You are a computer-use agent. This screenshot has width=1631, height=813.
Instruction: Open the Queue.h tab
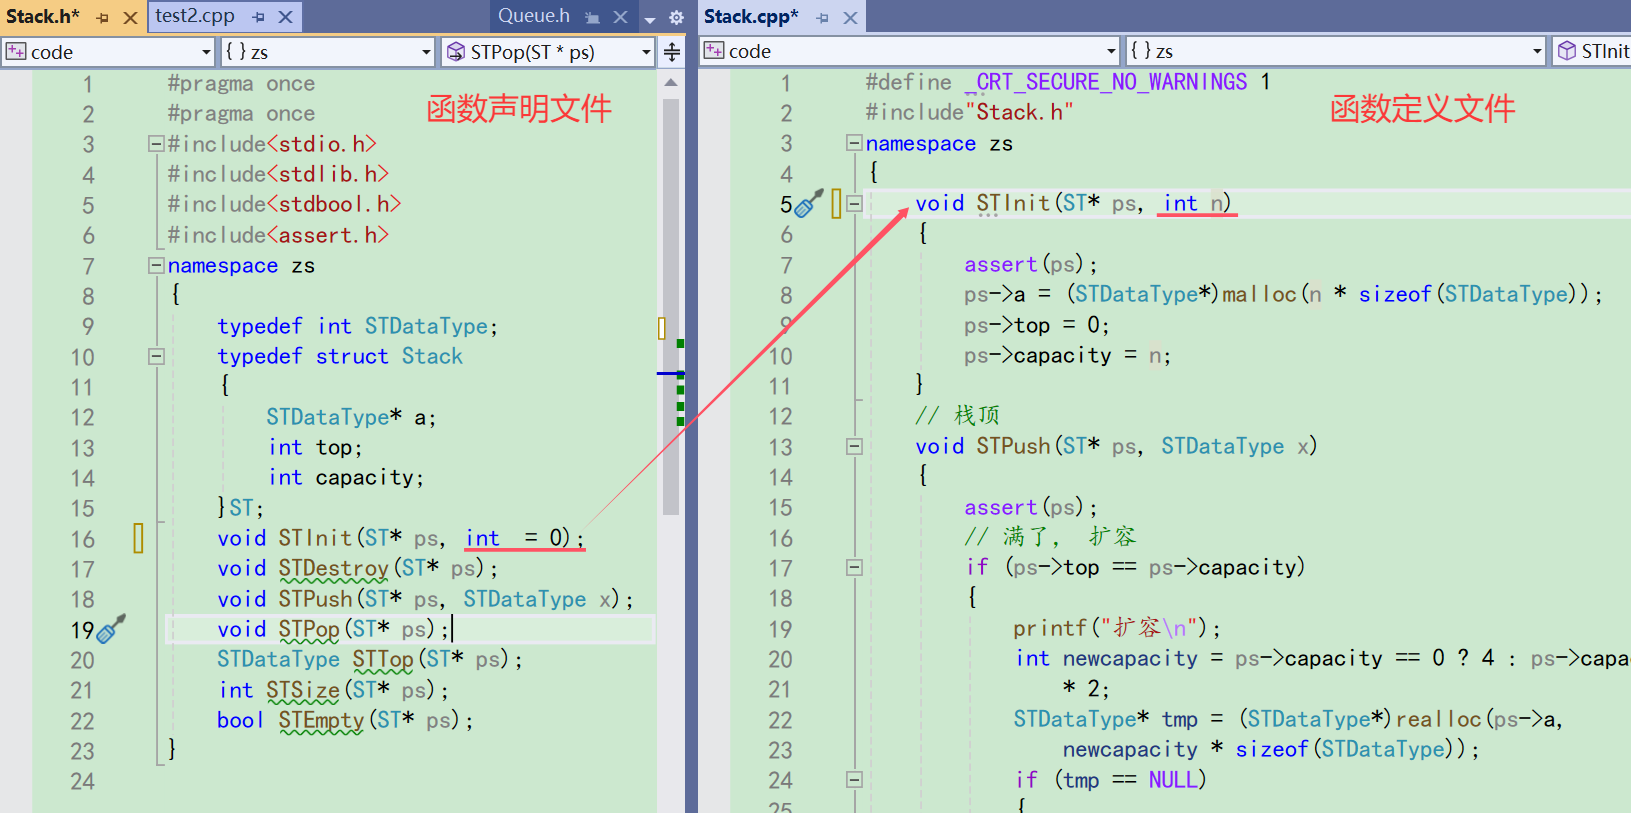click(x=534, y=16)
